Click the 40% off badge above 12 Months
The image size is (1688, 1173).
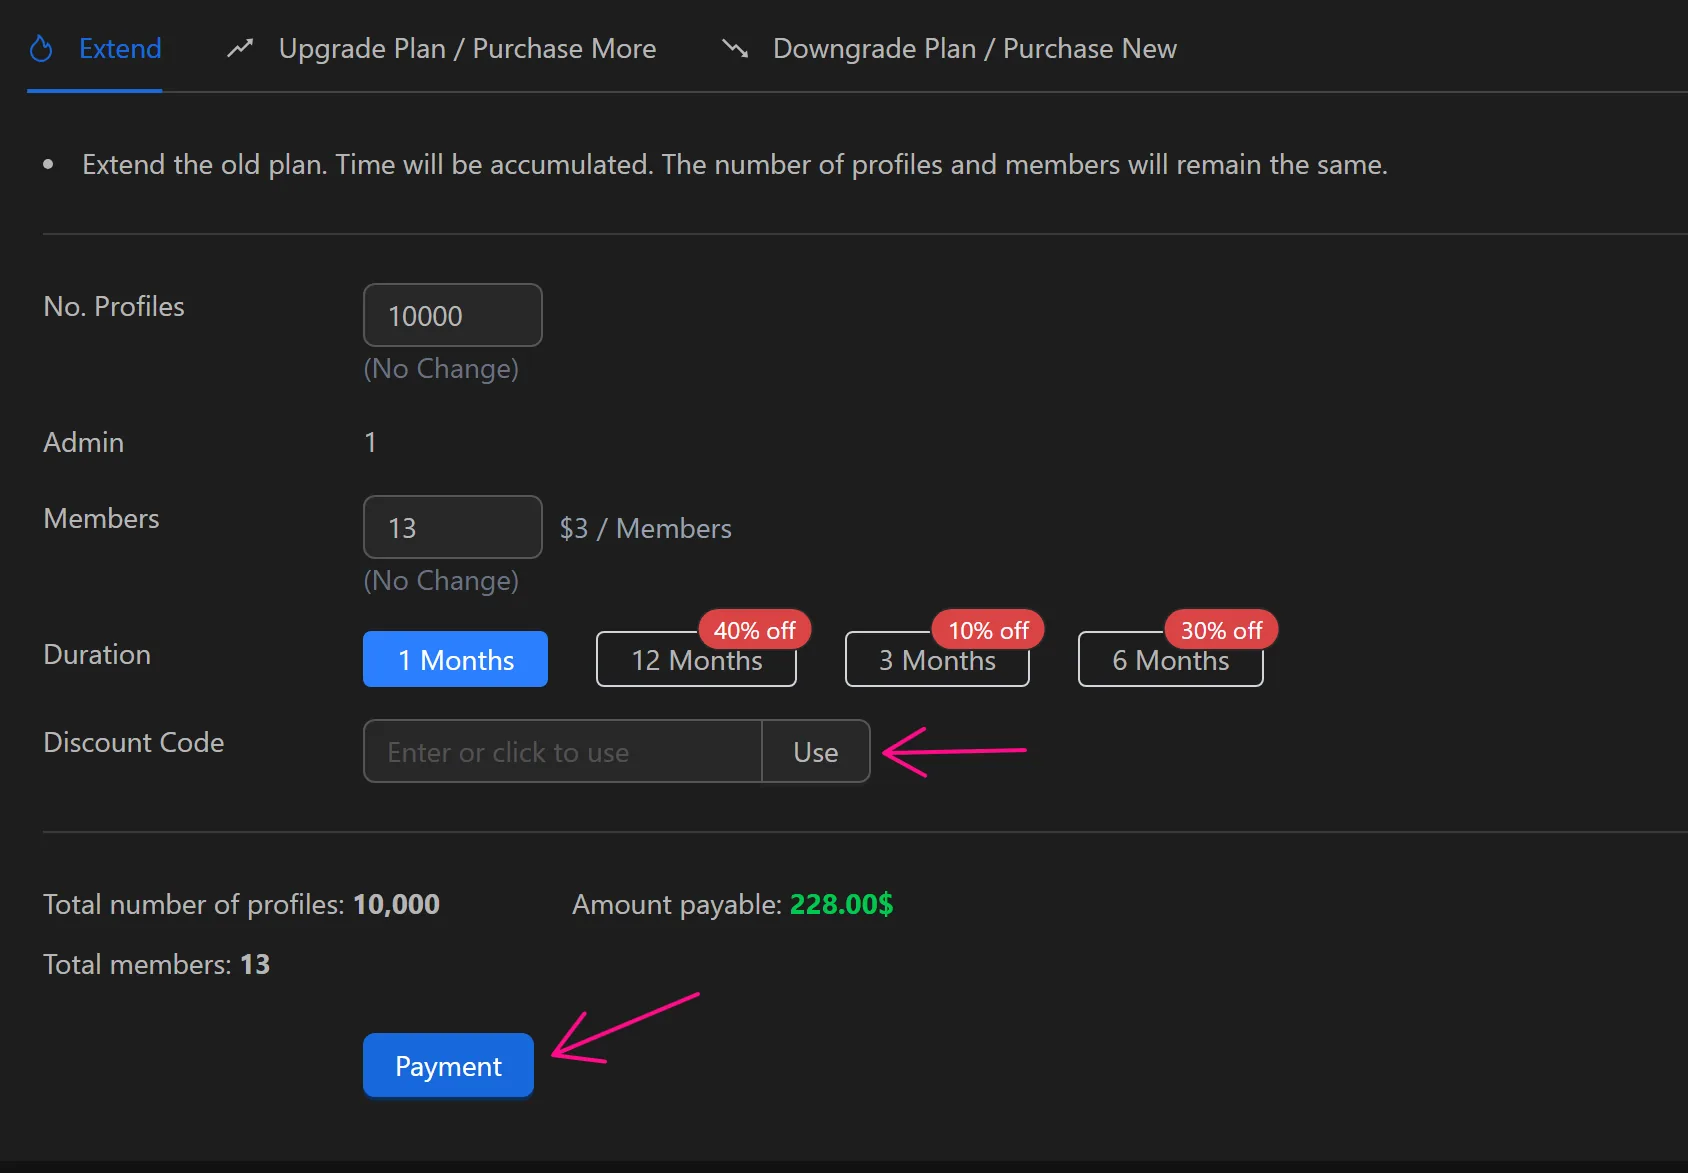tap(754, 629)
